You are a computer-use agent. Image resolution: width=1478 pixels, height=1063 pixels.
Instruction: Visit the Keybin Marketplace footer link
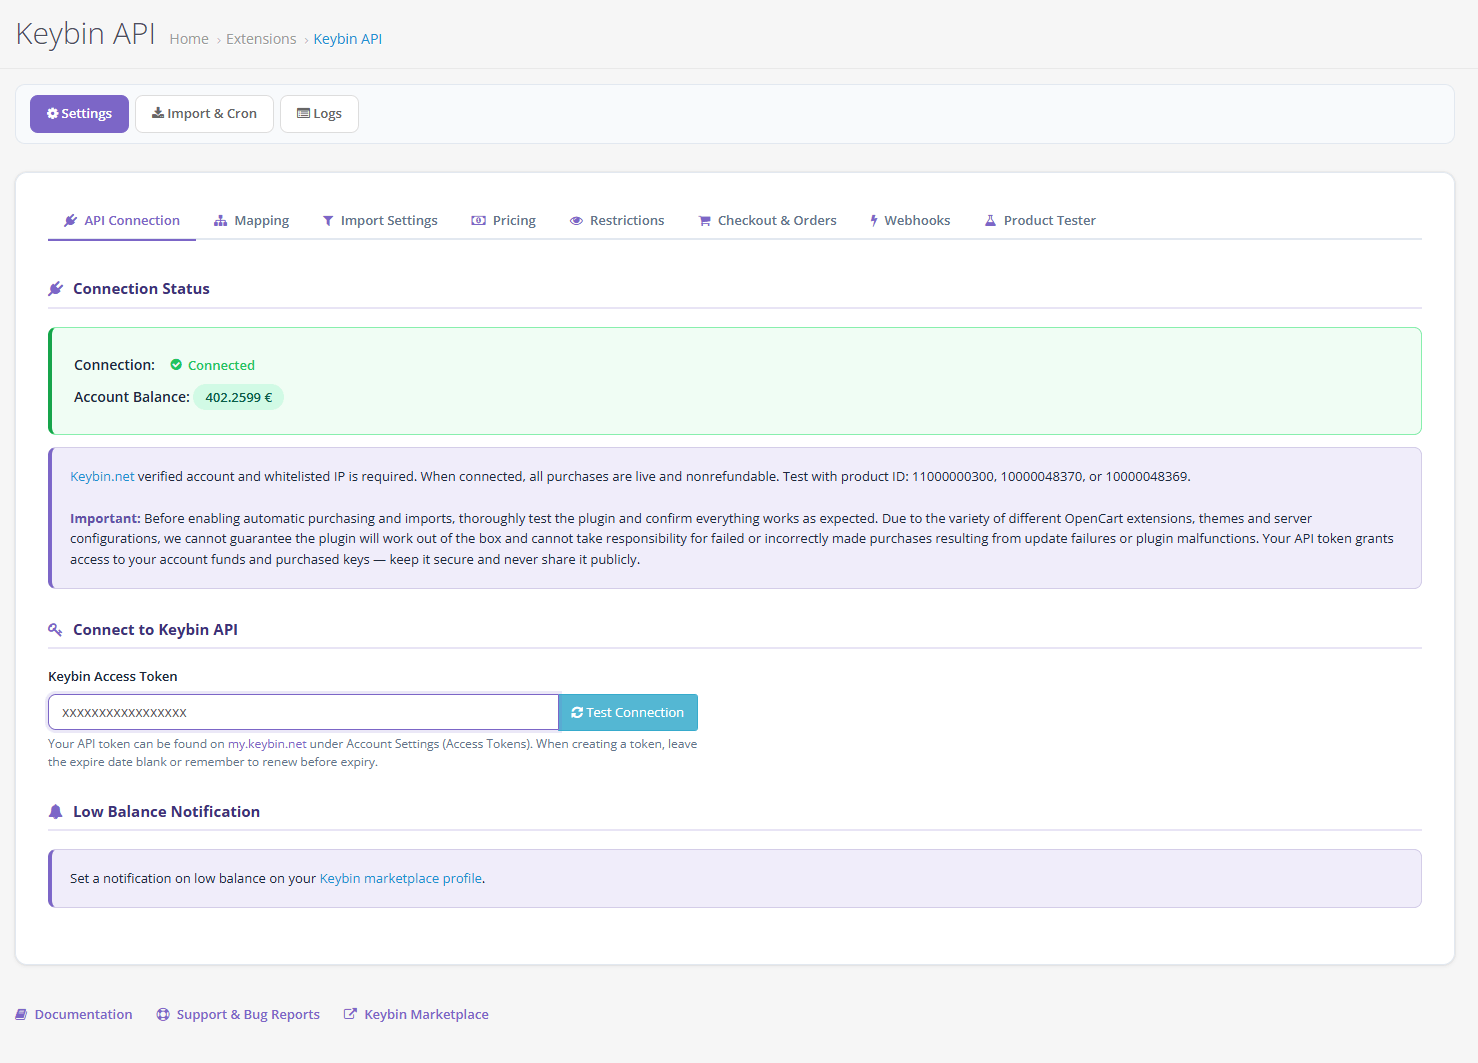[x=426, y=1015]
